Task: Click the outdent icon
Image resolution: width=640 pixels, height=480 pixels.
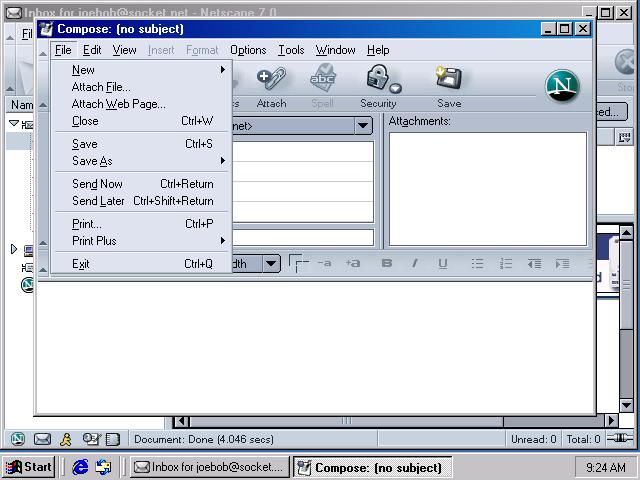Action: [x=534, y=264]
